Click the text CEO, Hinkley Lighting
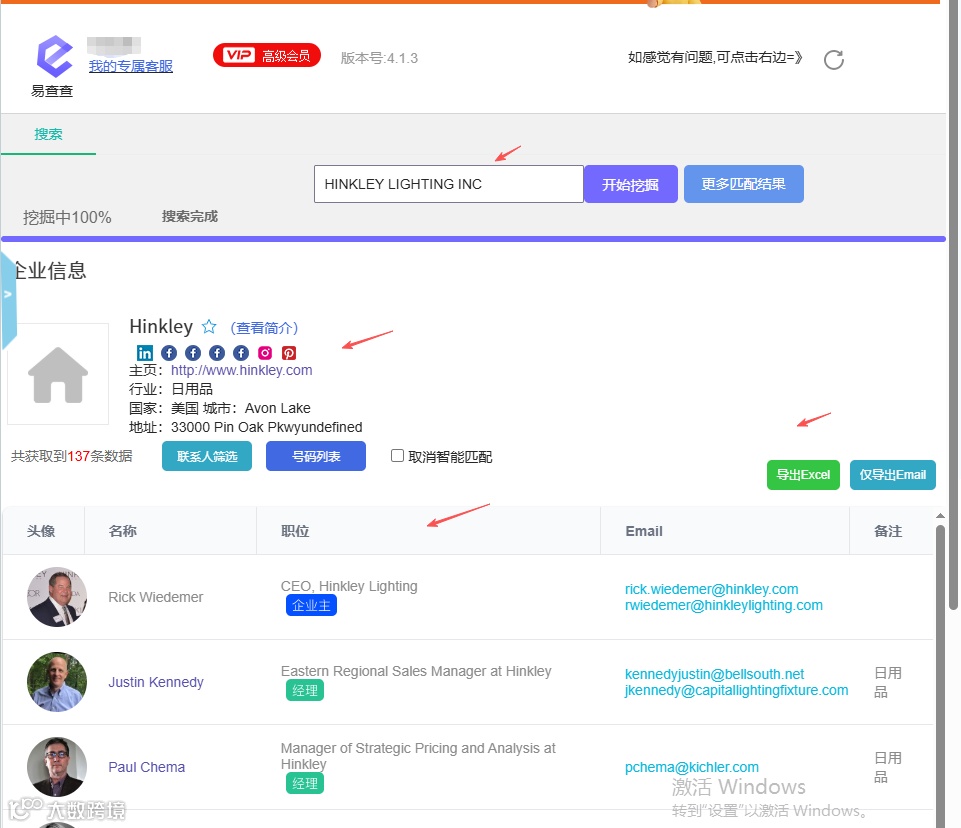This screenshot has height=828, width=961. tap(349, 586)
